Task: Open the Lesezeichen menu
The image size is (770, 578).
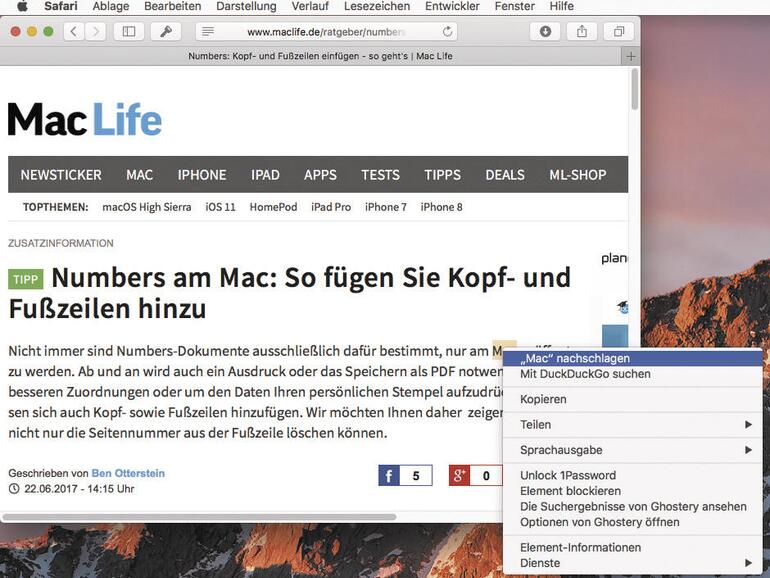Action: (x=377, y=6)
